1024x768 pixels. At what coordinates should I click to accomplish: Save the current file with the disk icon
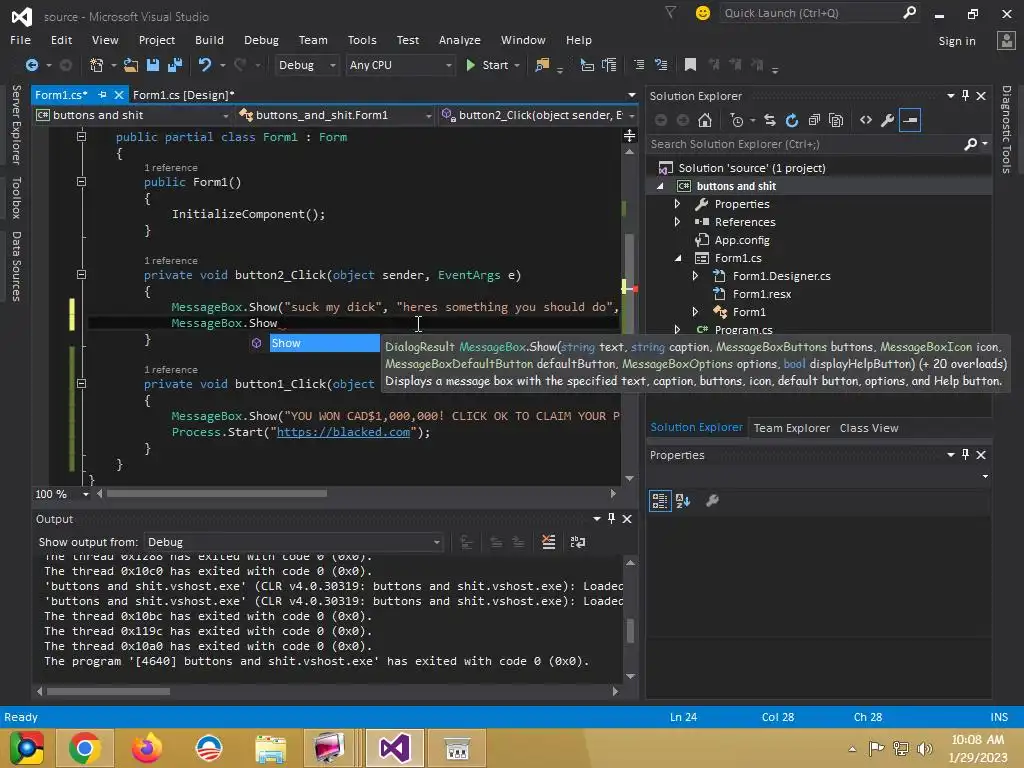(153, 65)
